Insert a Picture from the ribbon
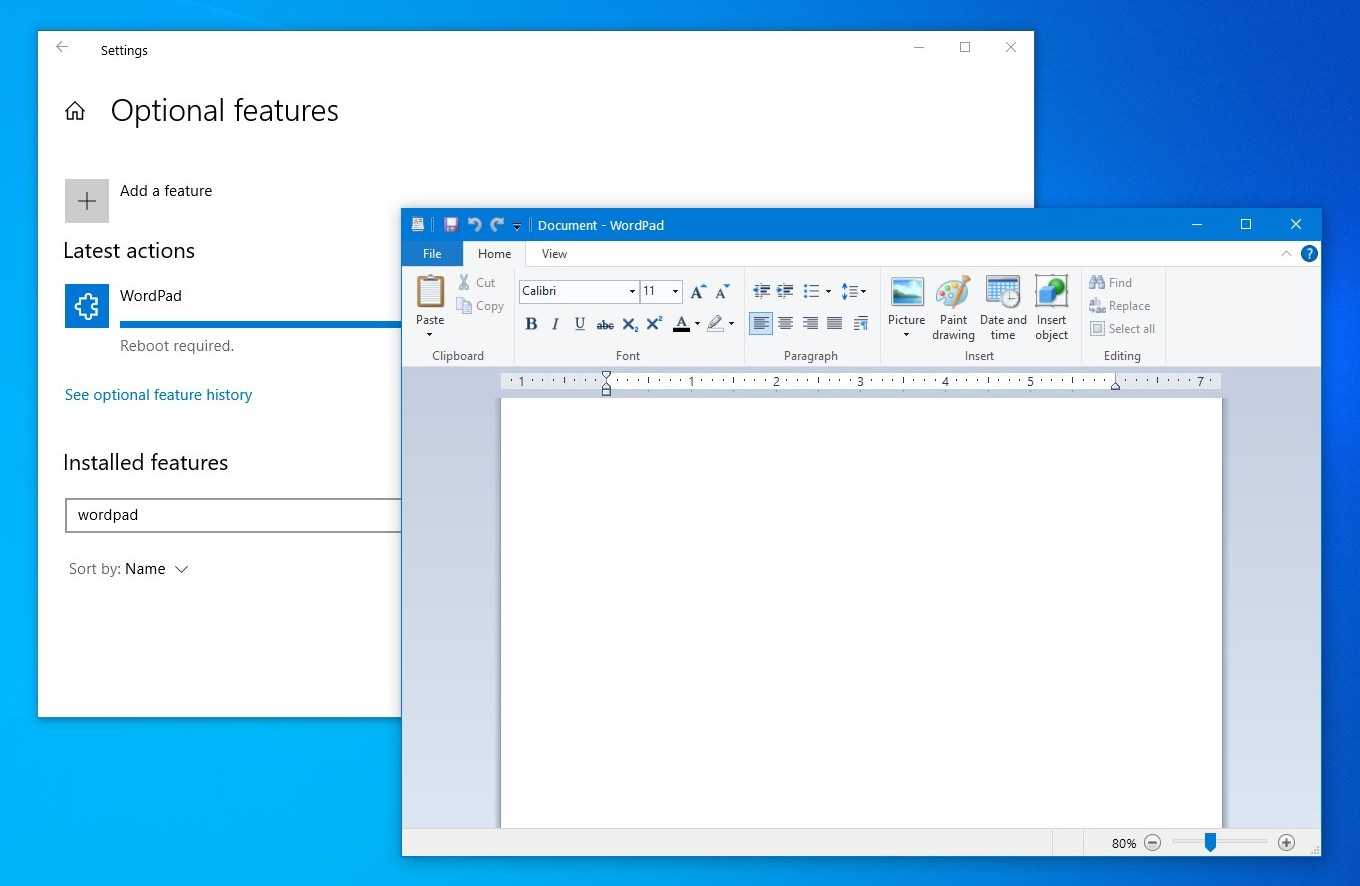 (x=906, y=293)
